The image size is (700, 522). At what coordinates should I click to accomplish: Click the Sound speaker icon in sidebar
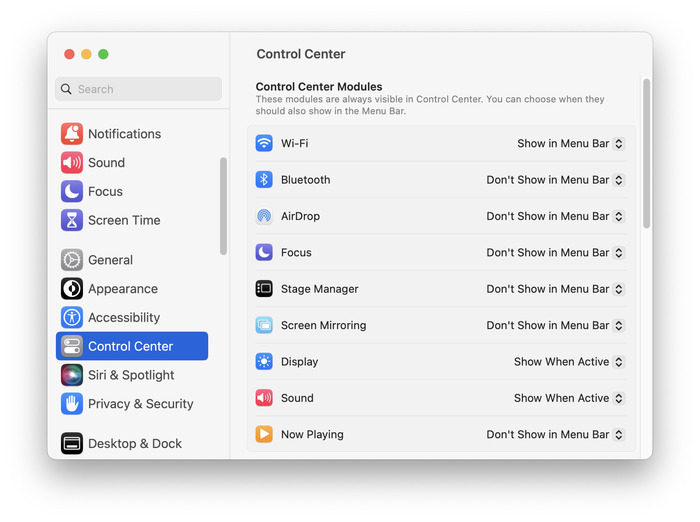point(71,163)
